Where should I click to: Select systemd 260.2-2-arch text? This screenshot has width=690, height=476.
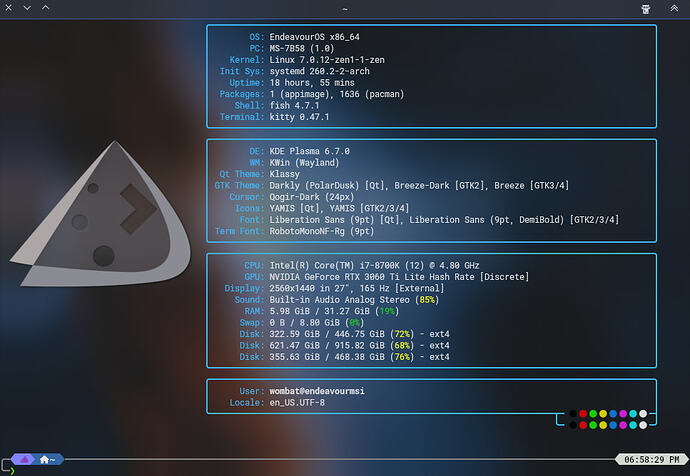point(319,71)
